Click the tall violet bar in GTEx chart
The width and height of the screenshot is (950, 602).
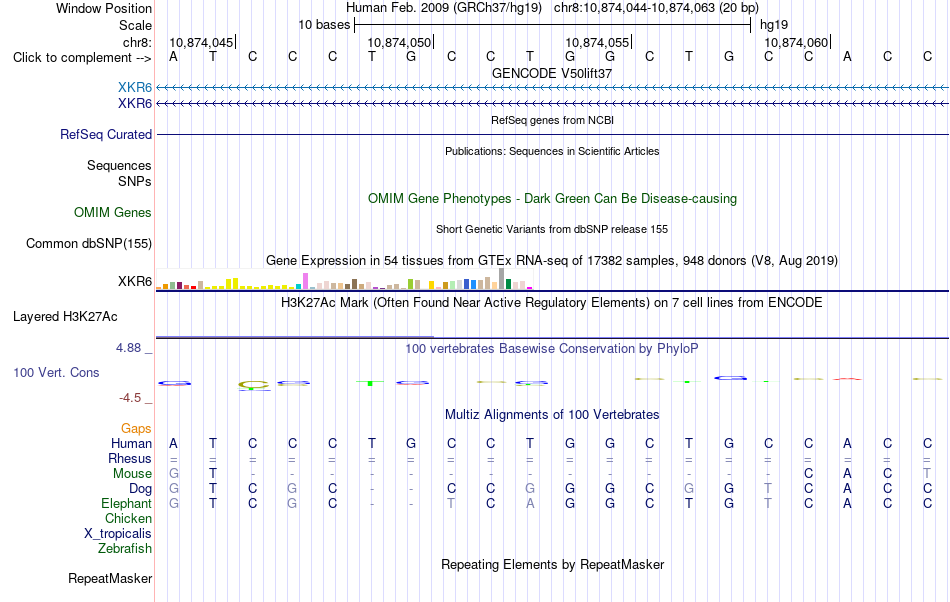point(305,281)
